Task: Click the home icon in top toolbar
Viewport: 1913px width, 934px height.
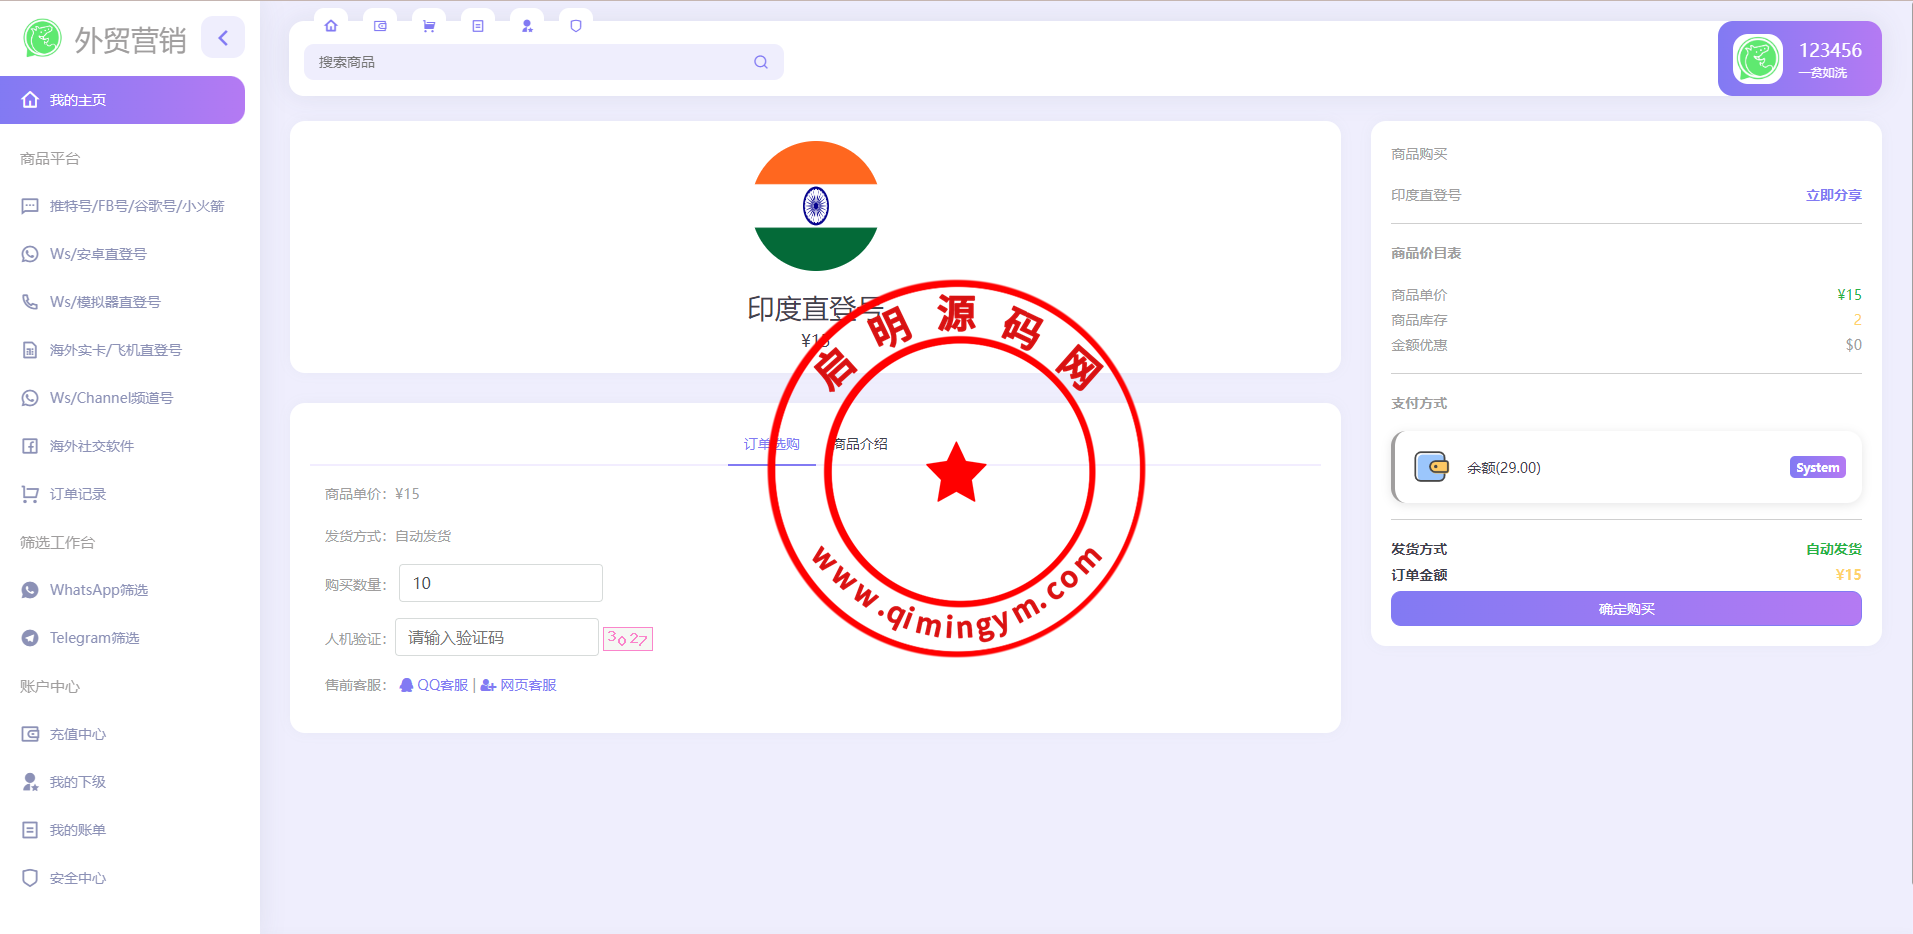Action: click(331, 26)
